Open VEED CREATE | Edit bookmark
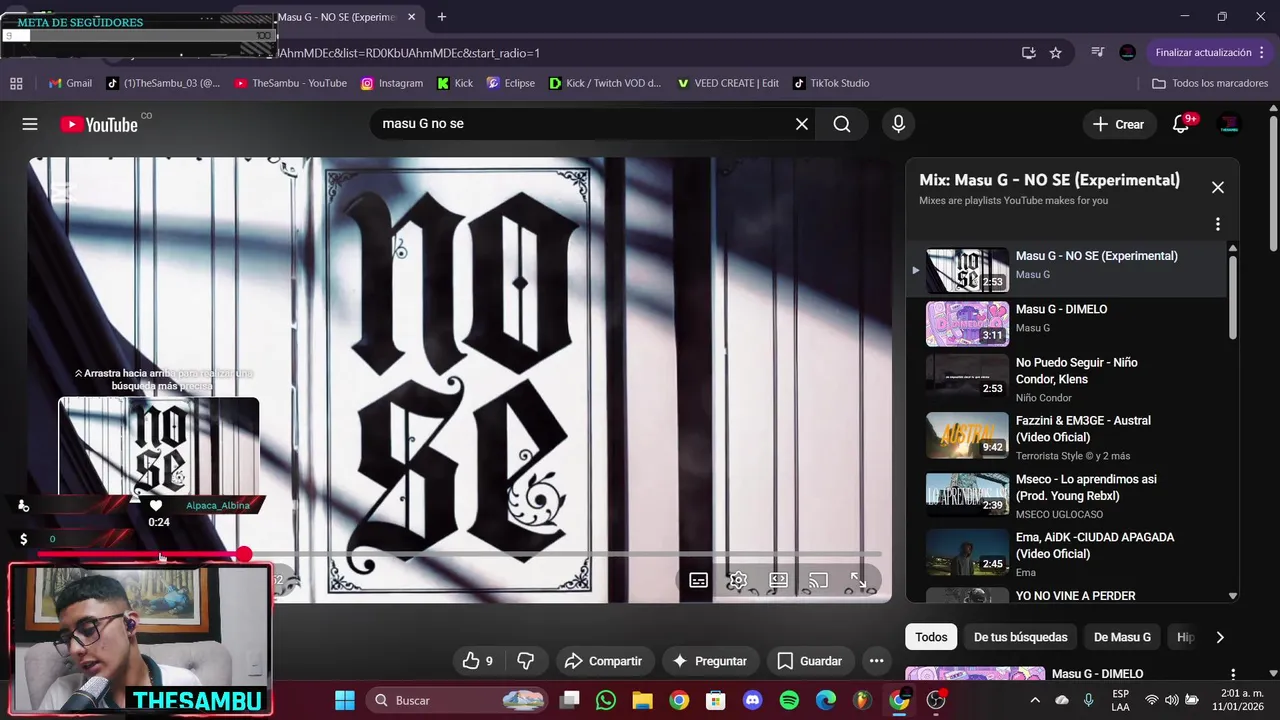The width and height of the screenshot is (1280, 720). point(728,83)
